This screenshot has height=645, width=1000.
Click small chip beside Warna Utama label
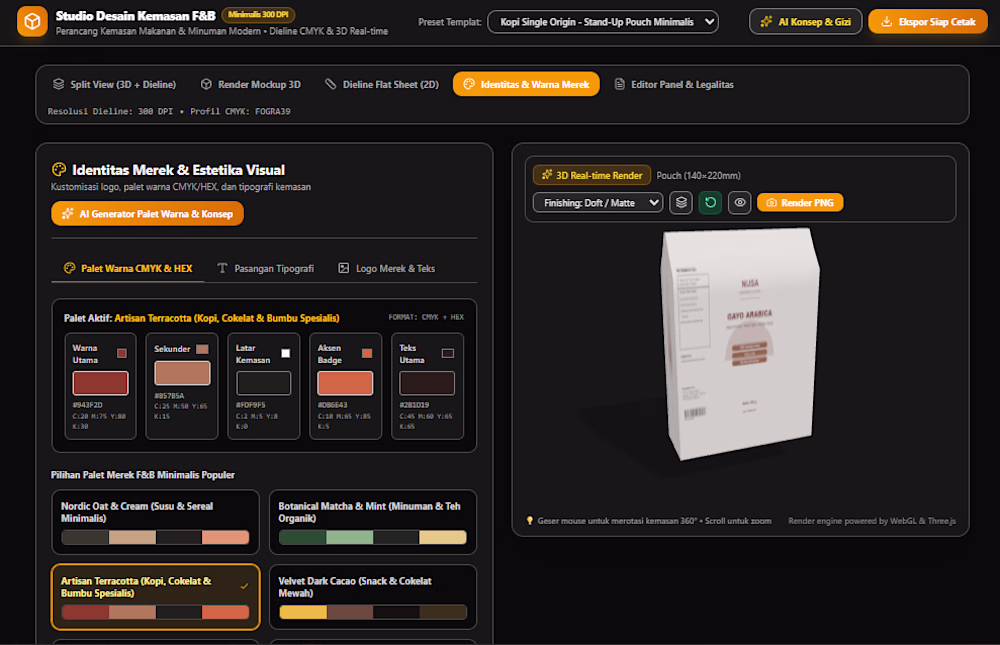point(122,353)
